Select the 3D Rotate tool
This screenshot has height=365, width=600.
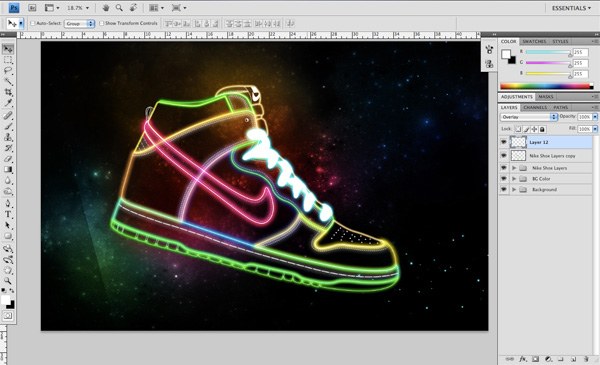(x=8, y=249)
